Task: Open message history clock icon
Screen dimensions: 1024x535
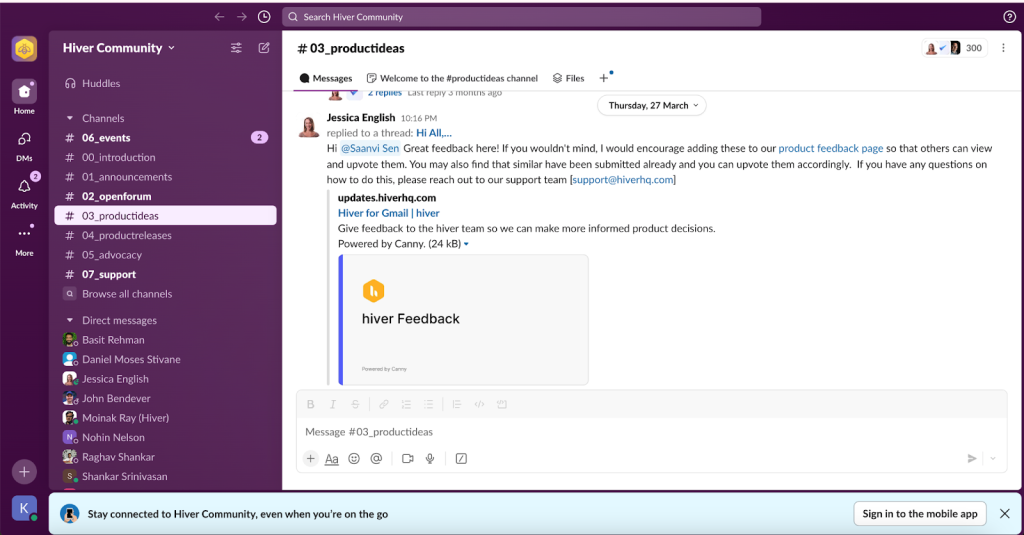Action: [x=264, y=16]
